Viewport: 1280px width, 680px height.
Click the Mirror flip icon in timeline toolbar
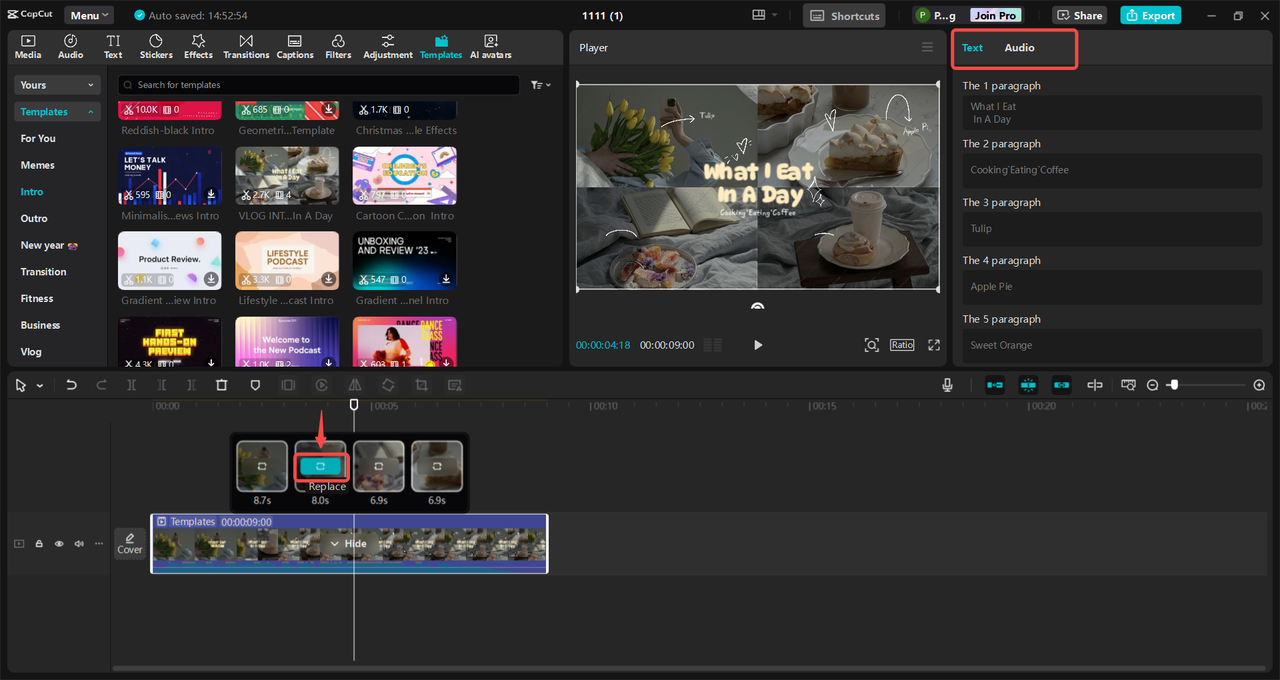coord(355,385)
